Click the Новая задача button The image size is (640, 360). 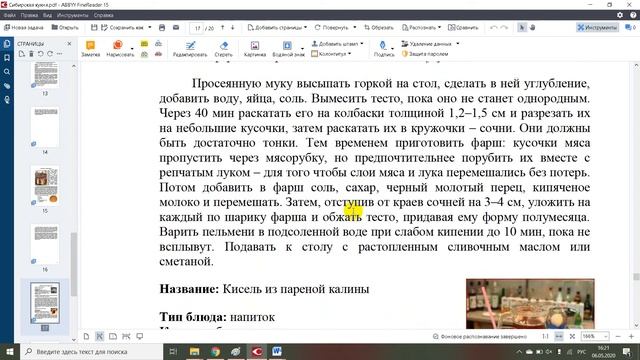click(x=24, y=27)
